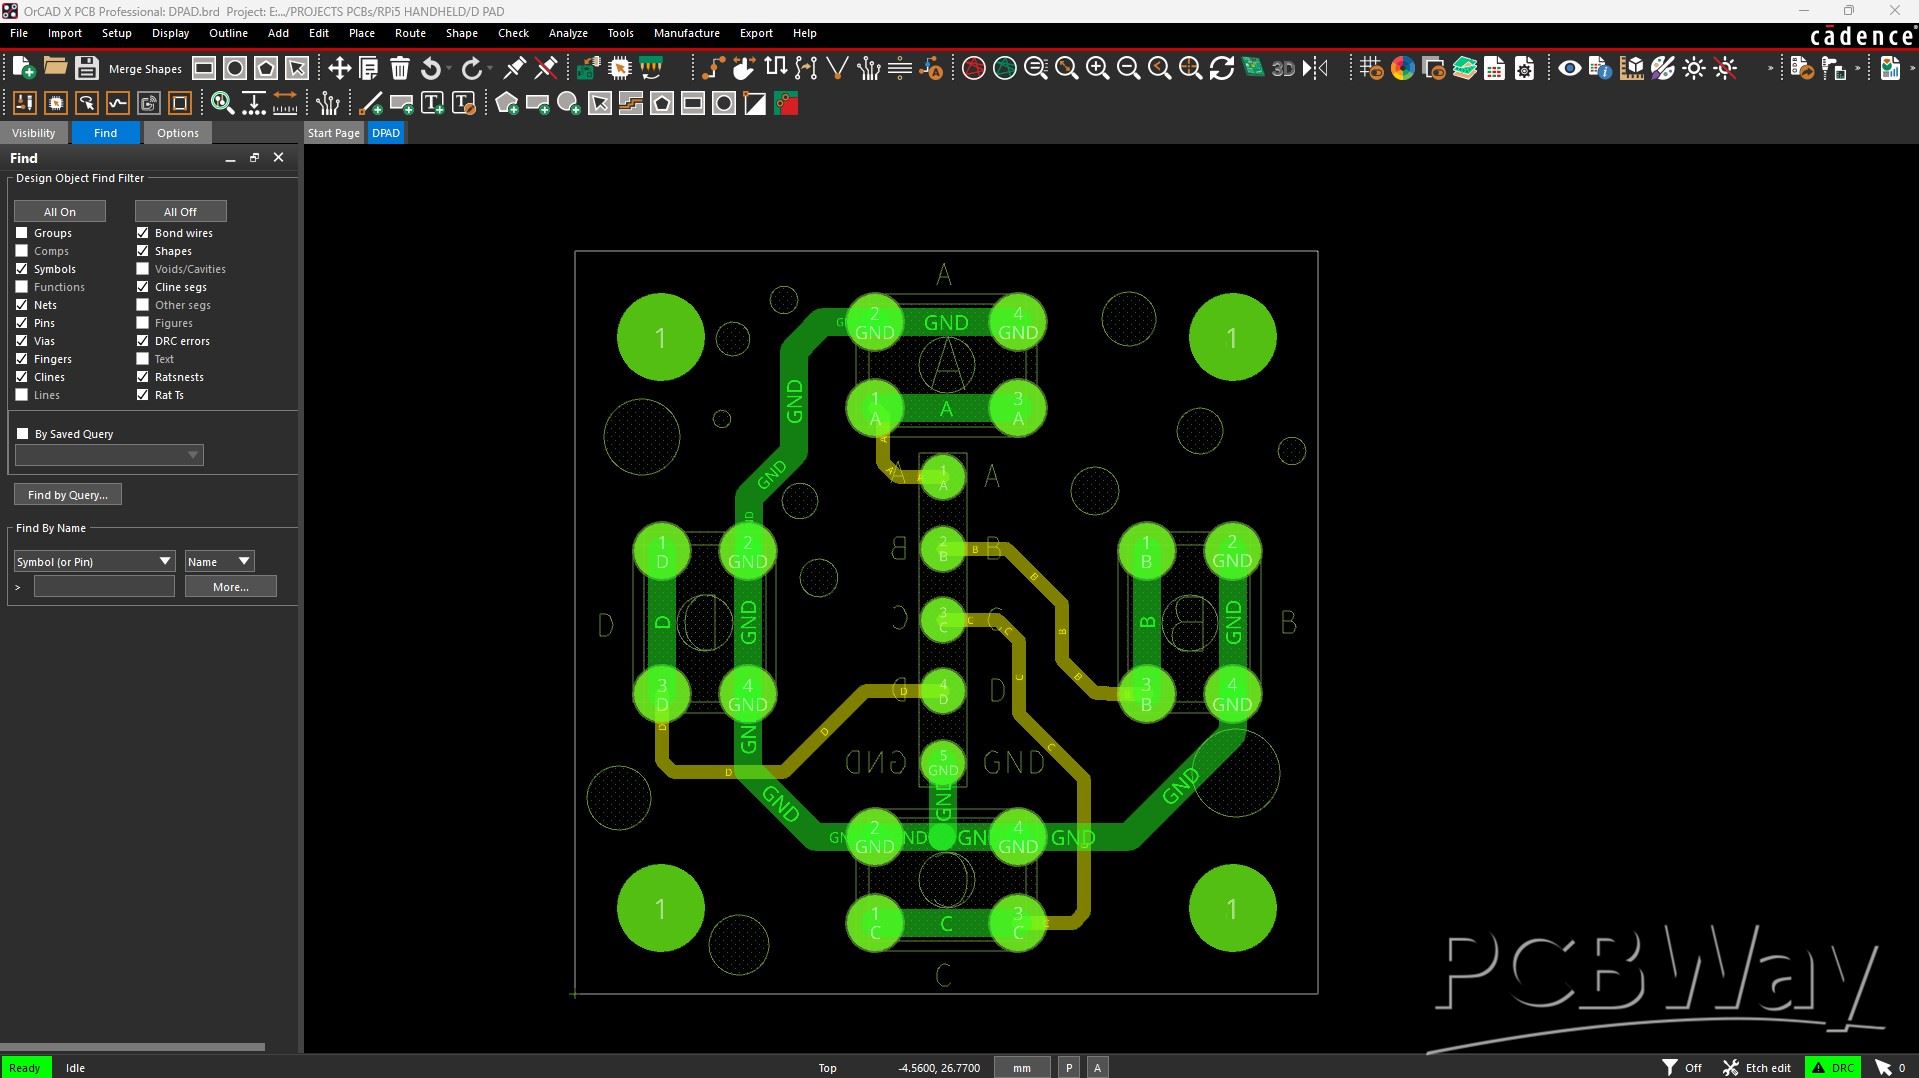1919x1078 pixels.
Task: Click the Refresh display icon
Action: pos(1221,68)
